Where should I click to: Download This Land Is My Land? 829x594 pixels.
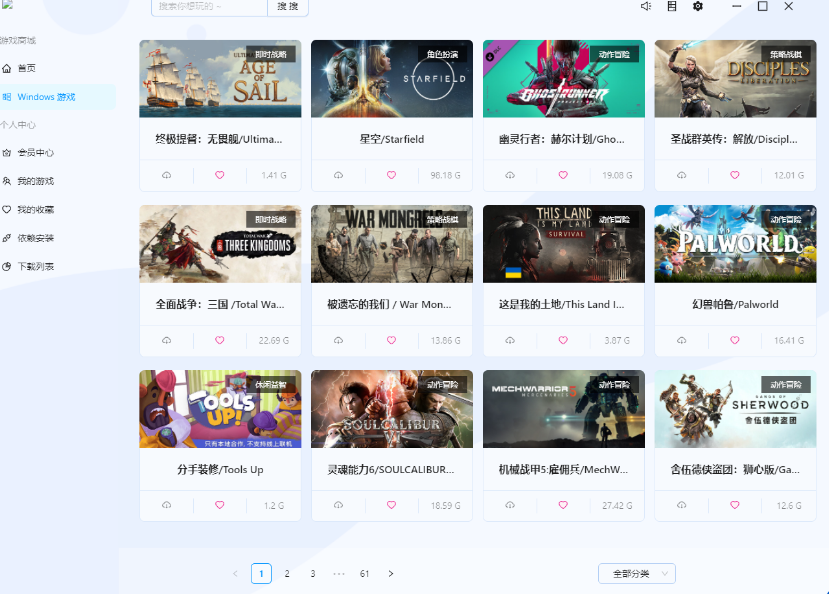(510, 340)
